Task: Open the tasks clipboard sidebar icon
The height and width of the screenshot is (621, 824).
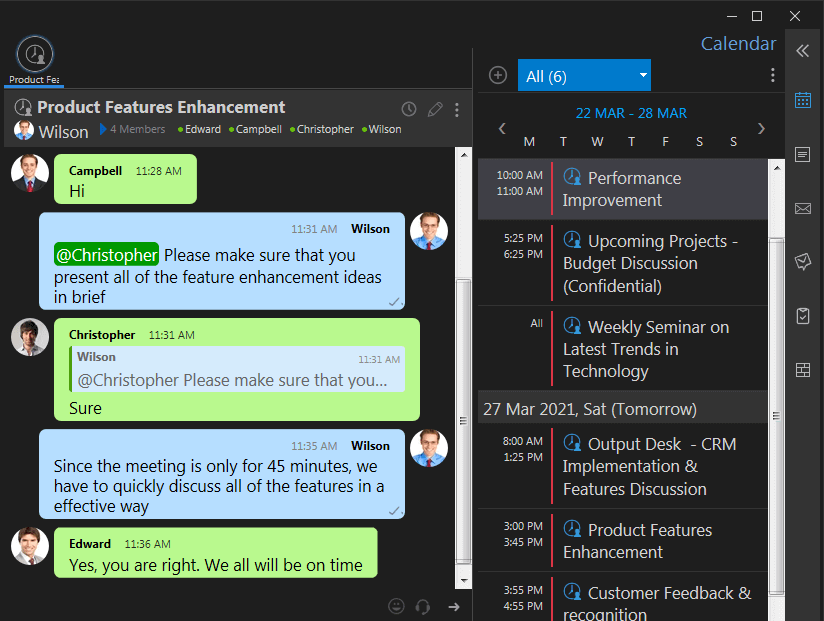Action: (802, 316)
